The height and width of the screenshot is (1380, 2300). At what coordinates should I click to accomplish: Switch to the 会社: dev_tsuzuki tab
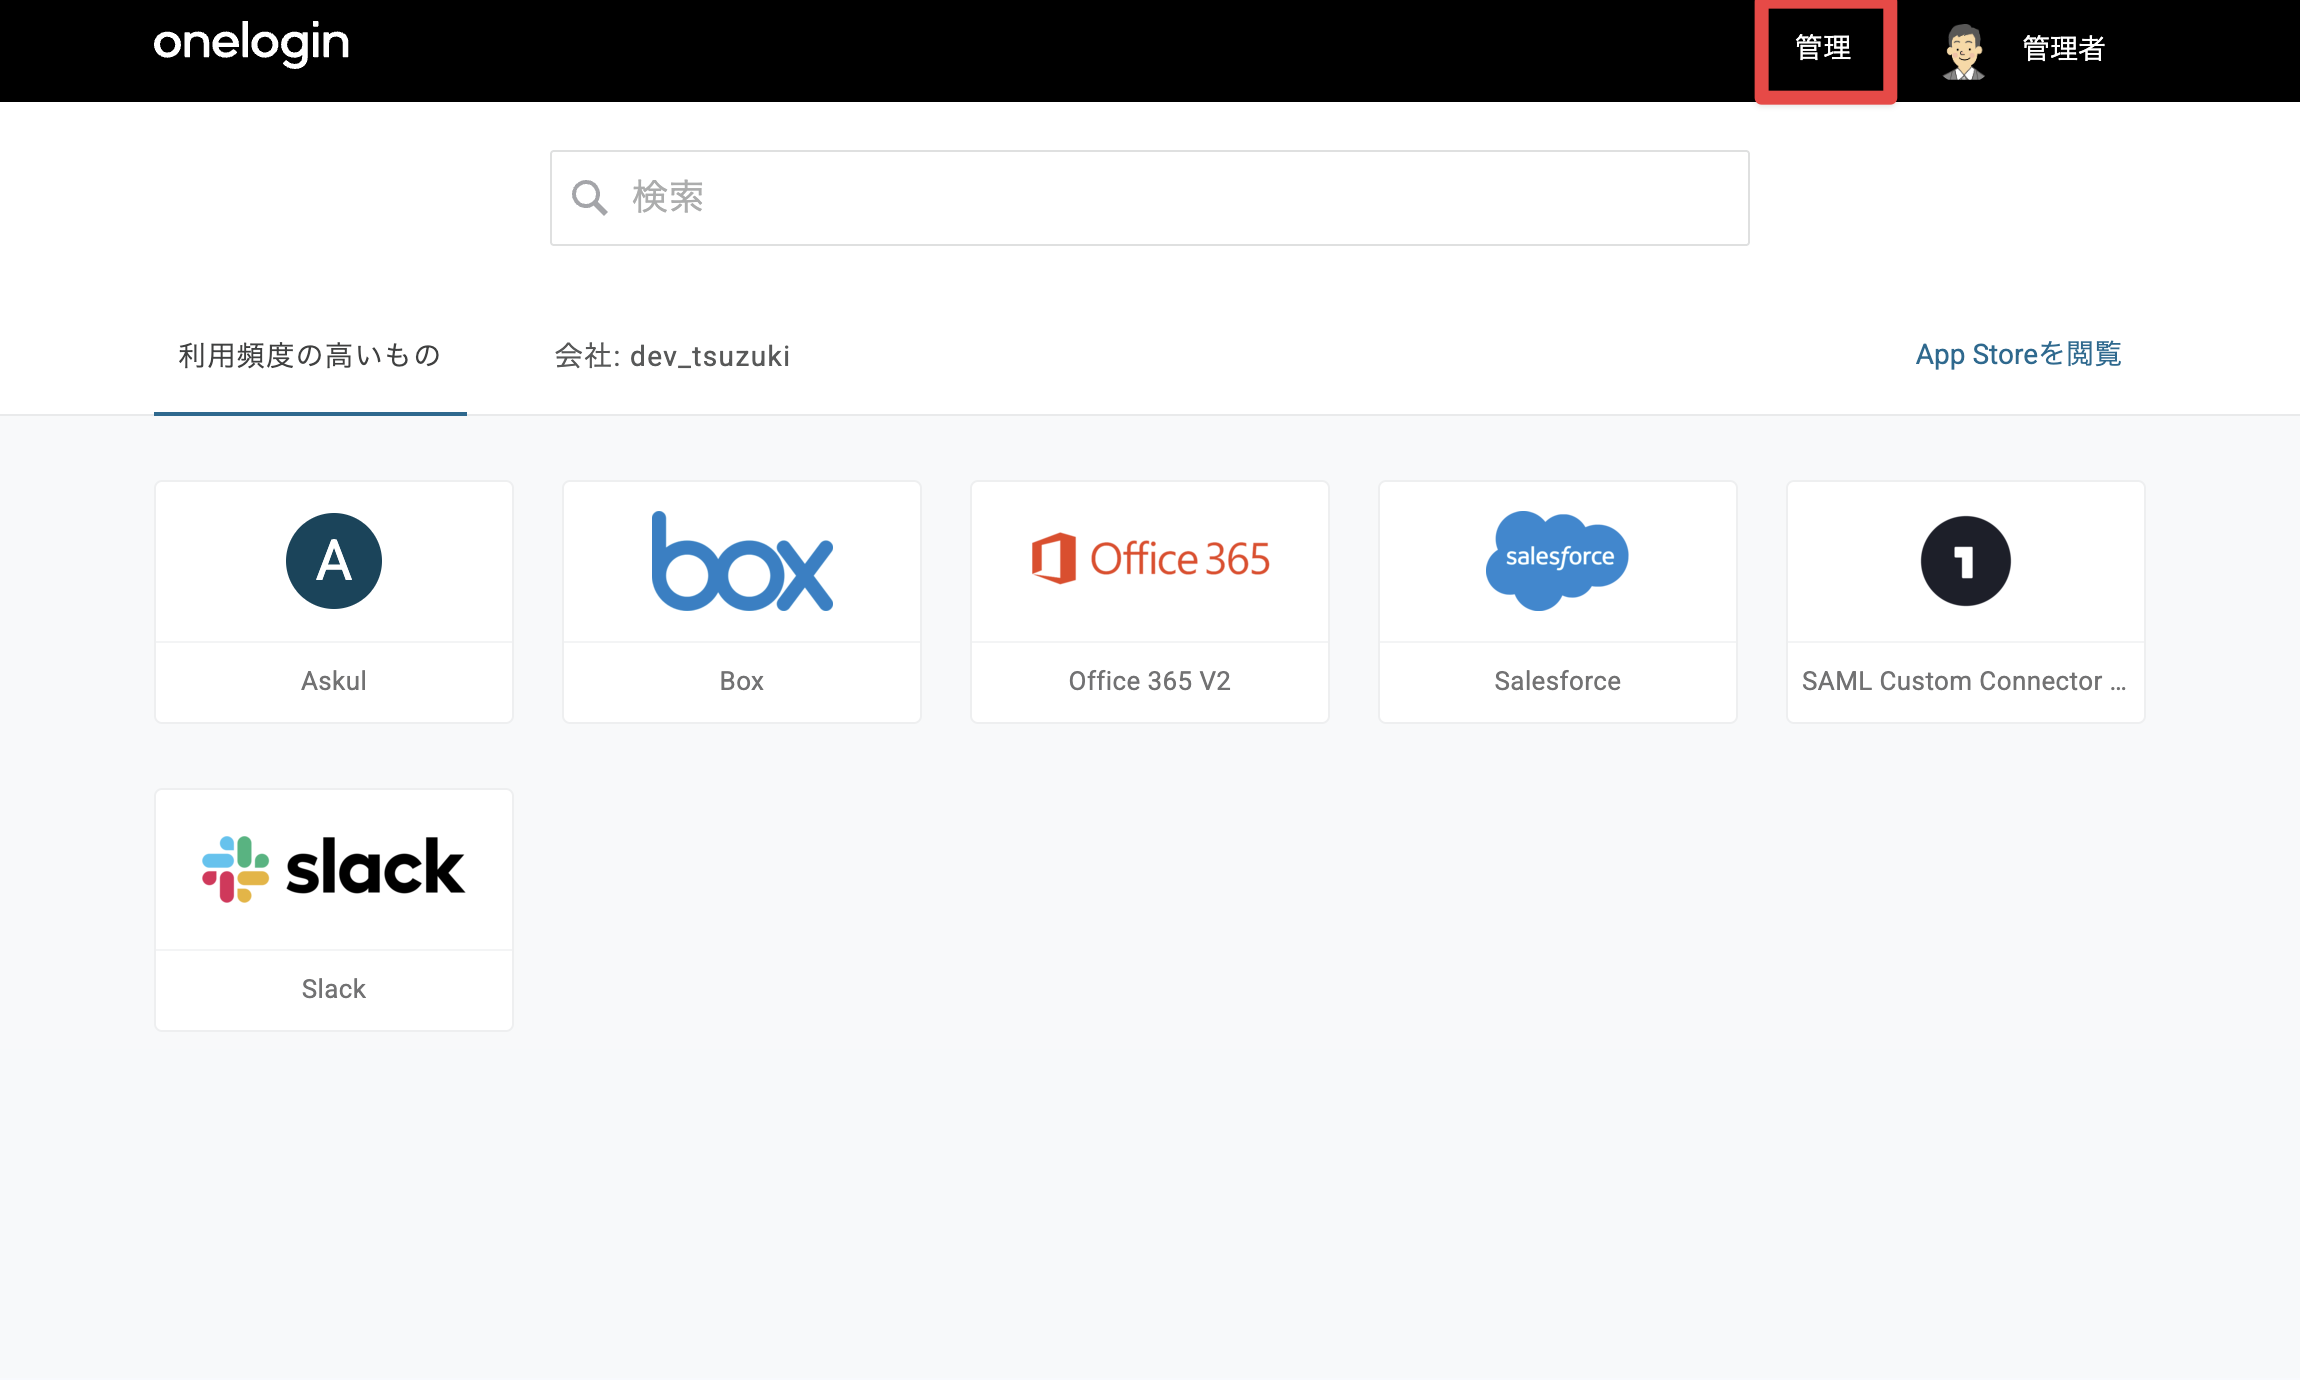click(672, 356)
